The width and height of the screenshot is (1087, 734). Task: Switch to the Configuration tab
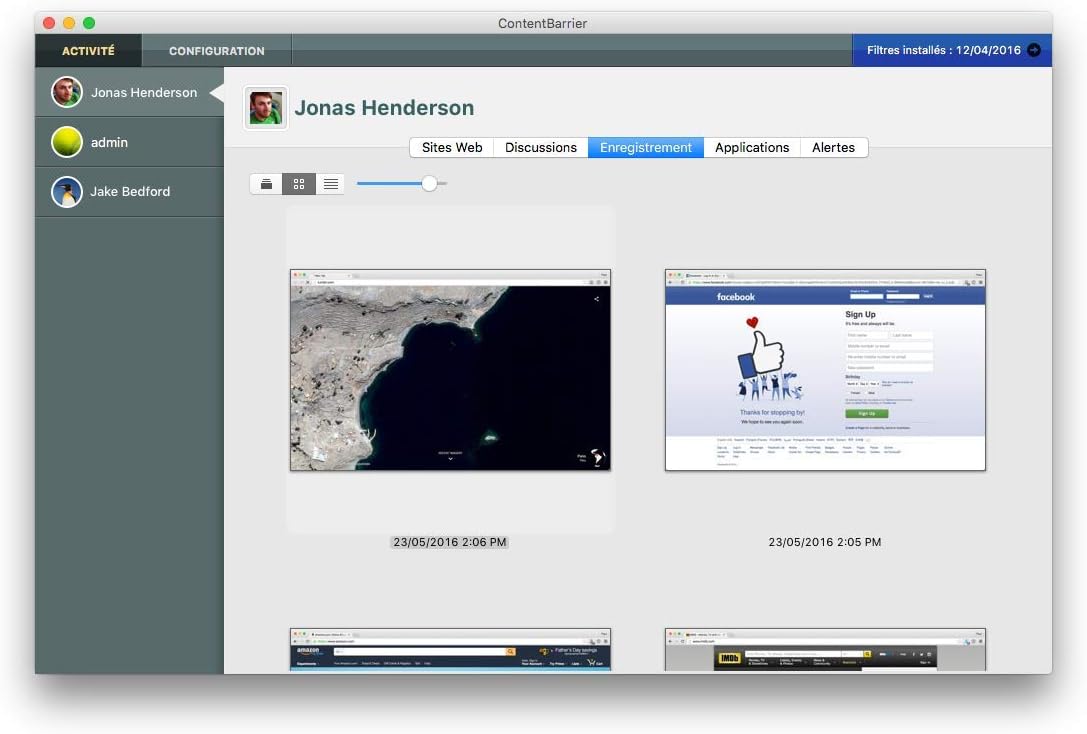coord(216,50)
